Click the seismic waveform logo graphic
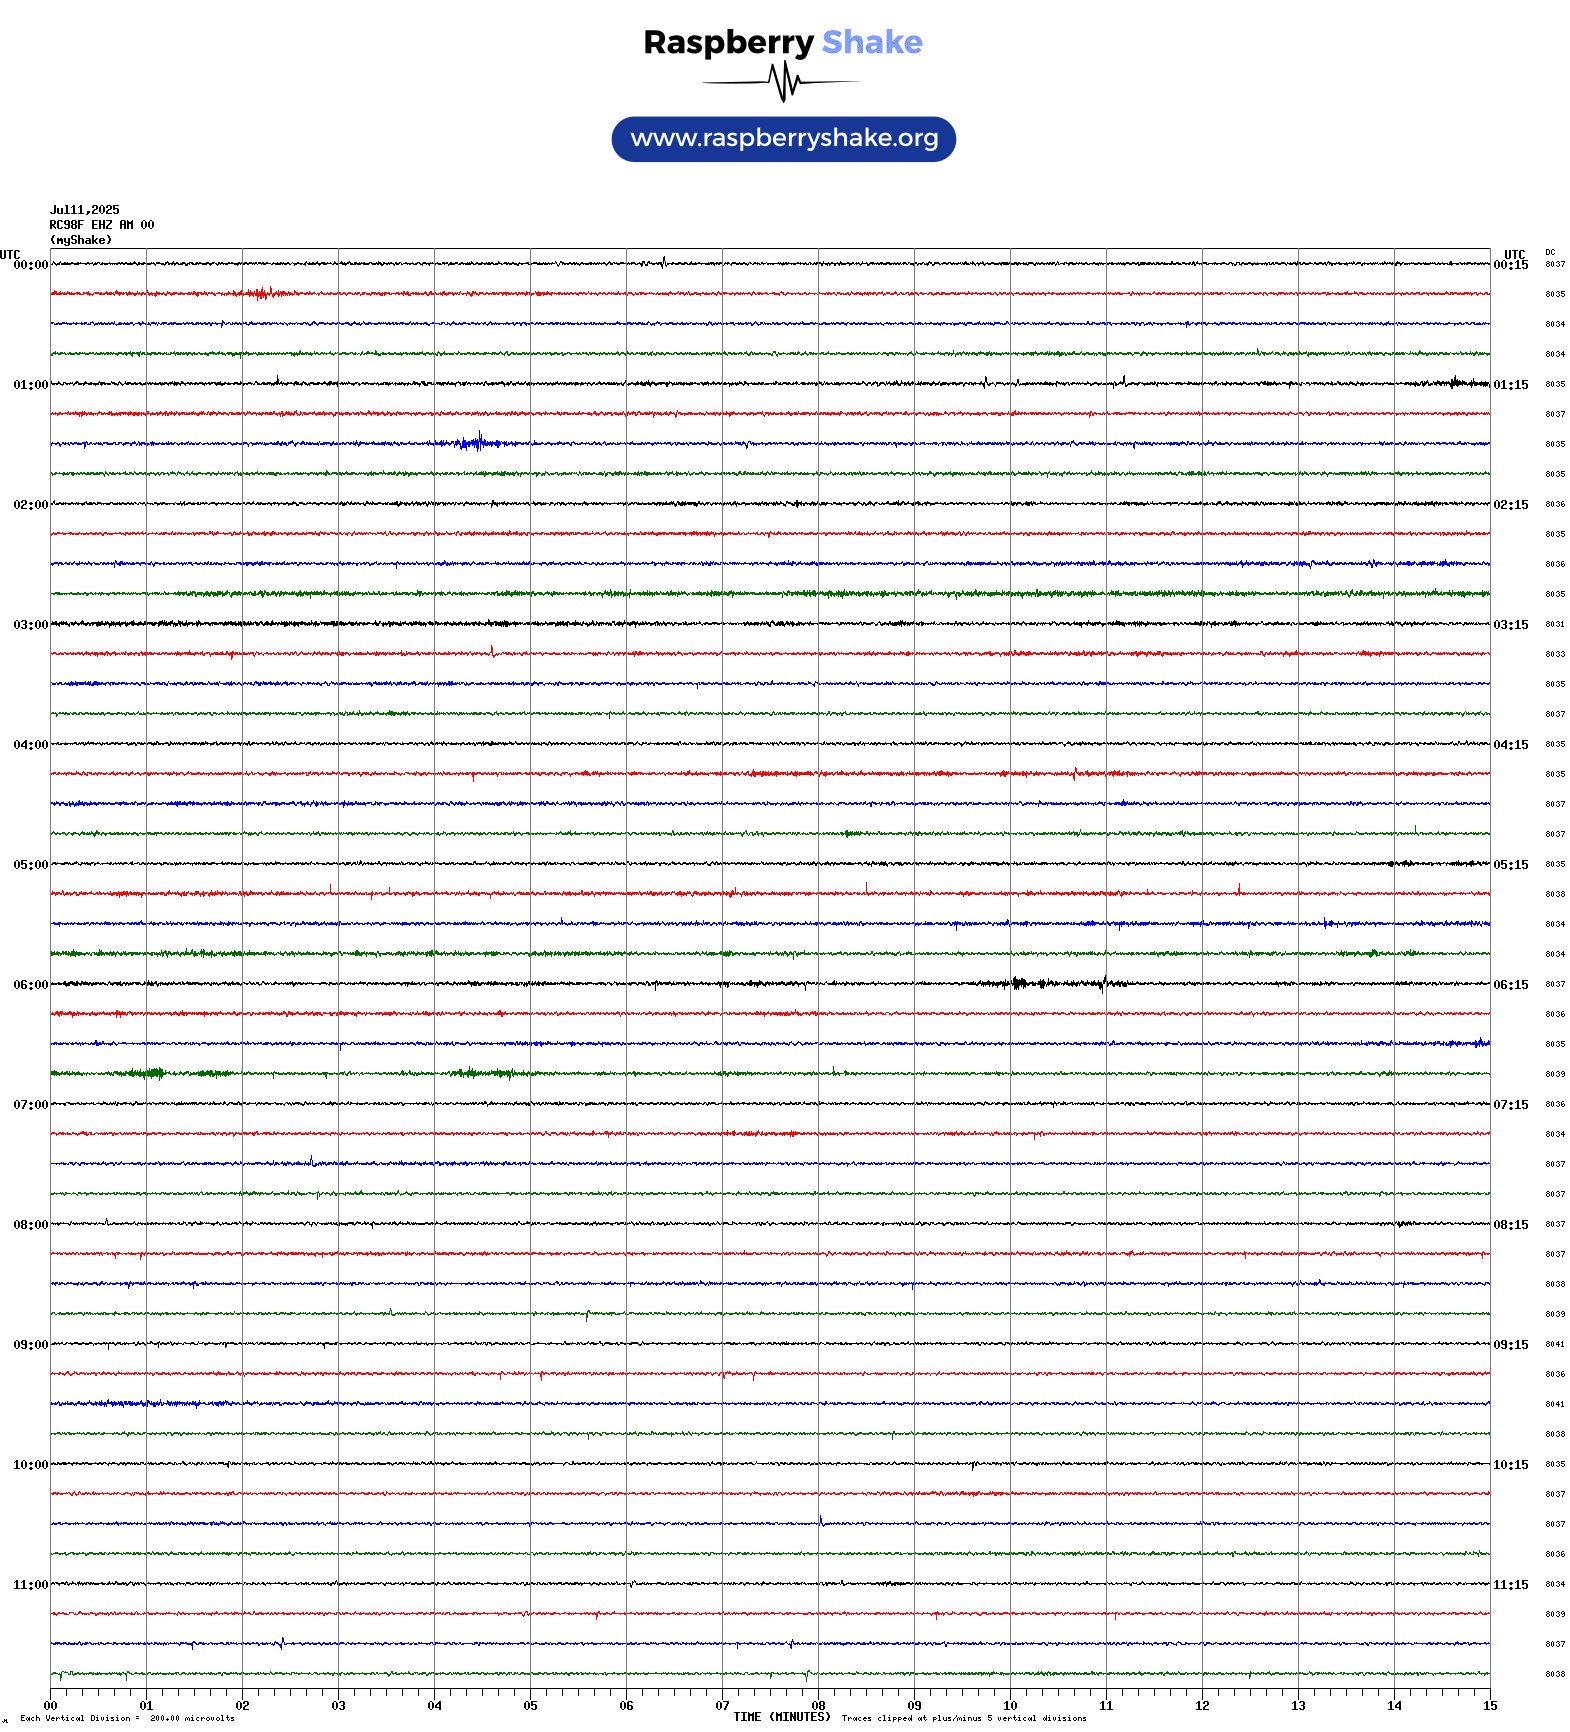 [x=783, y=82]
